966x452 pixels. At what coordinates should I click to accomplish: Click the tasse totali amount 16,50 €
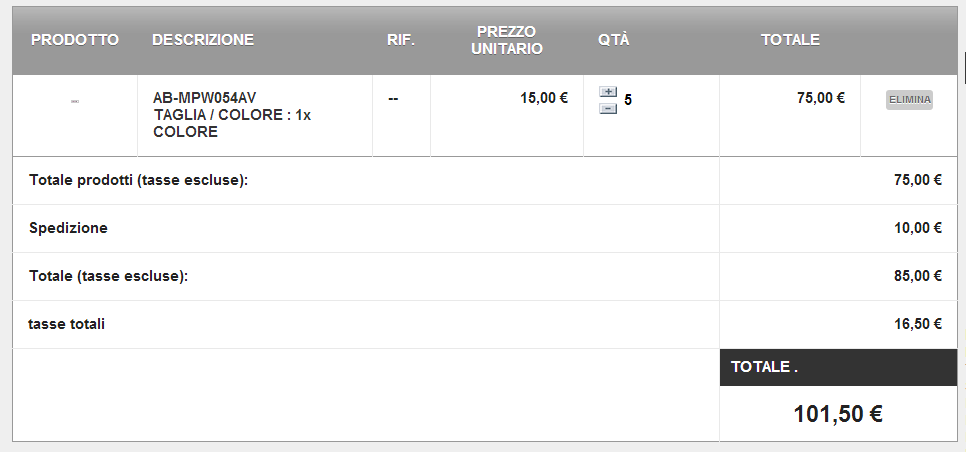tap(918, 324)
